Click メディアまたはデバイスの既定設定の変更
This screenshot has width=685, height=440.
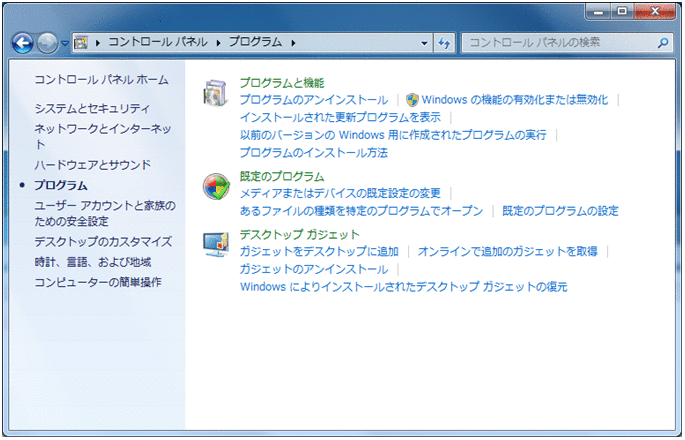[340, 193]
